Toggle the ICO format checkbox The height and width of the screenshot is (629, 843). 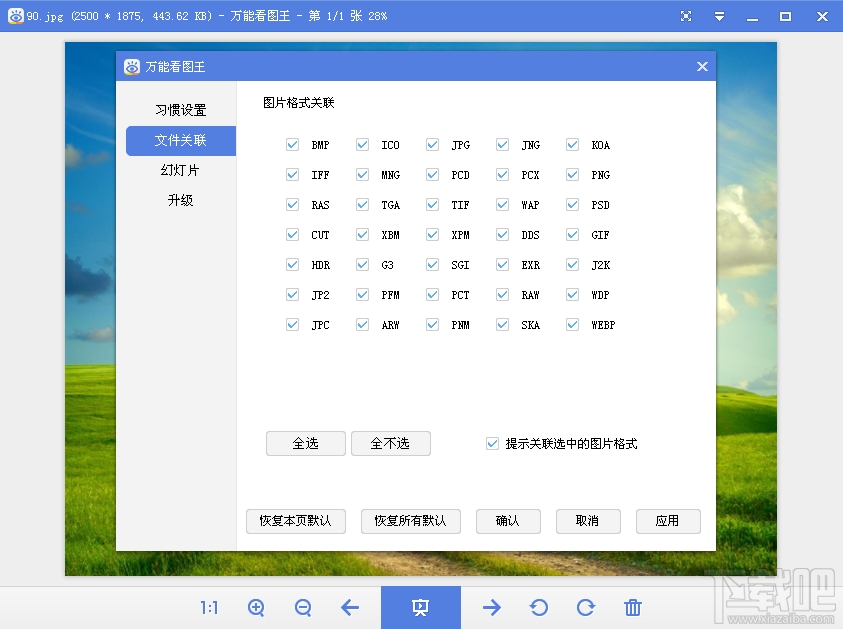(362, 145)
